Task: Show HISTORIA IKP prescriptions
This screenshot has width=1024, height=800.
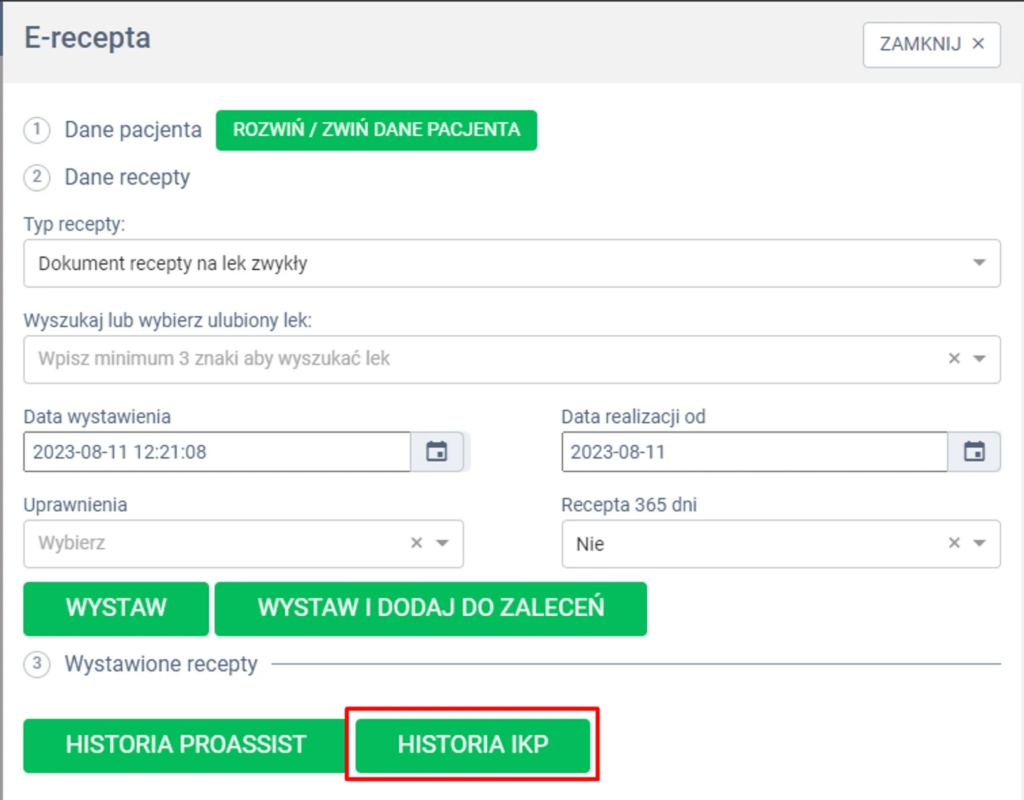Action: coord(473,744)
